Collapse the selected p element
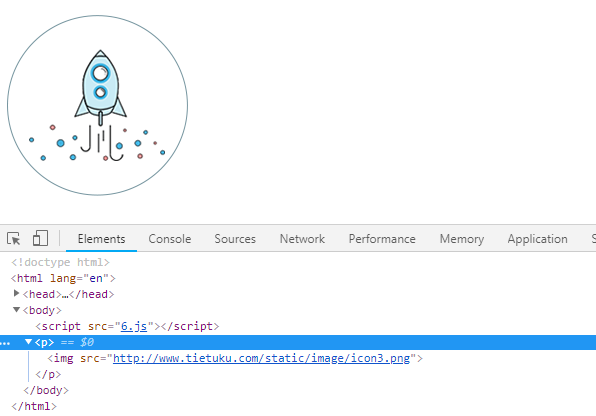Viewport: 596px width, 416px height. click(x=29, y=341)
